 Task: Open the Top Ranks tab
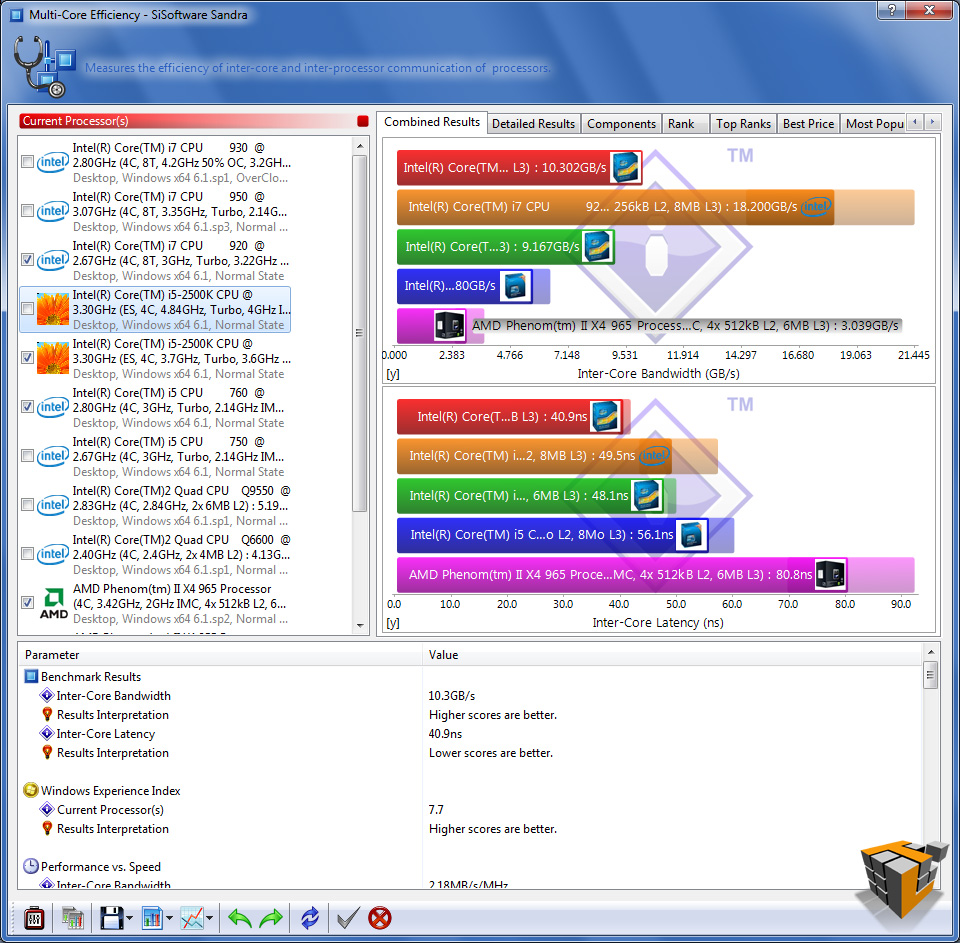click(743, 124)
